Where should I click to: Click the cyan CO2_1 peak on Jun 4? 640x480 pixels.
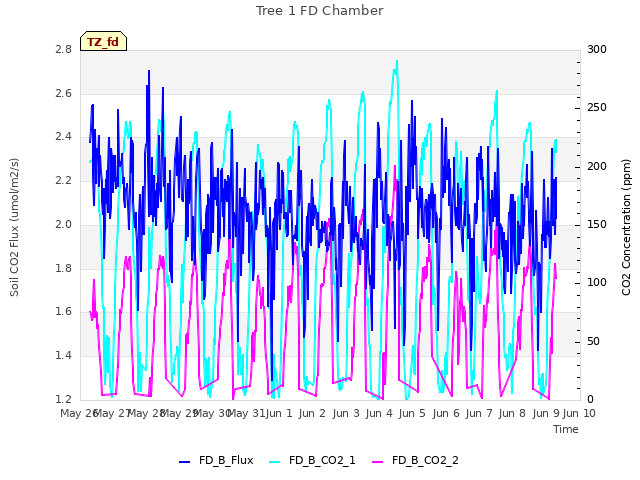pos(397,61)
